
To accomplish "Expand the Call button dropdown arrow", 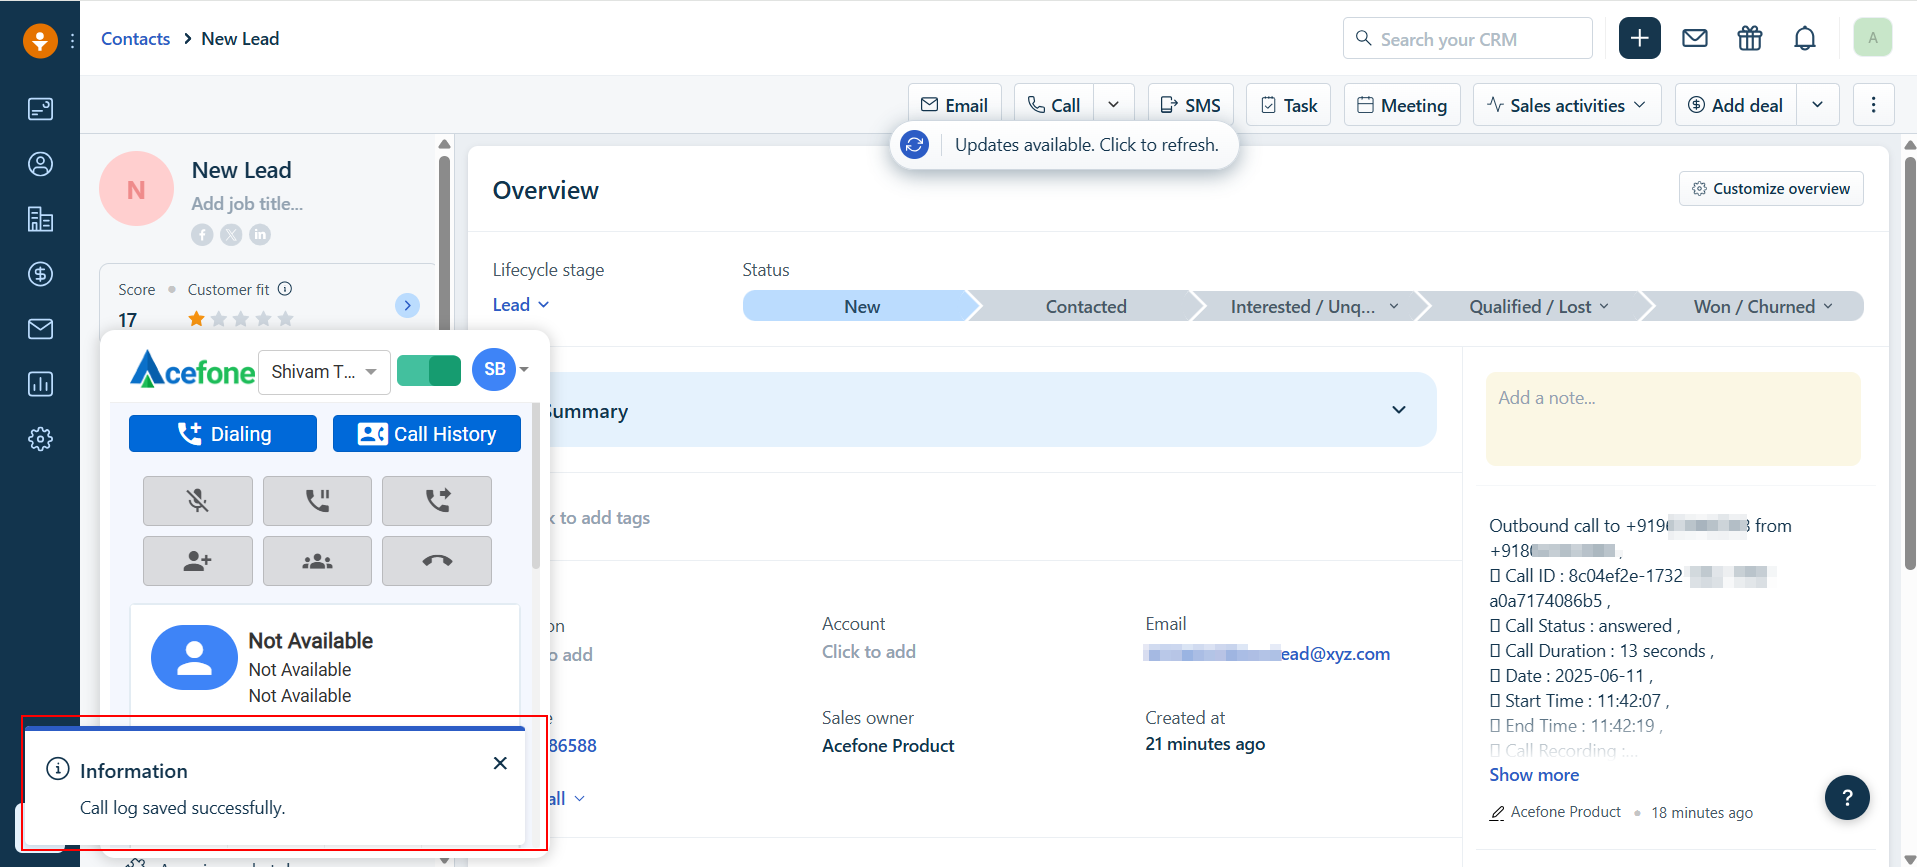I will [1113, 105].
